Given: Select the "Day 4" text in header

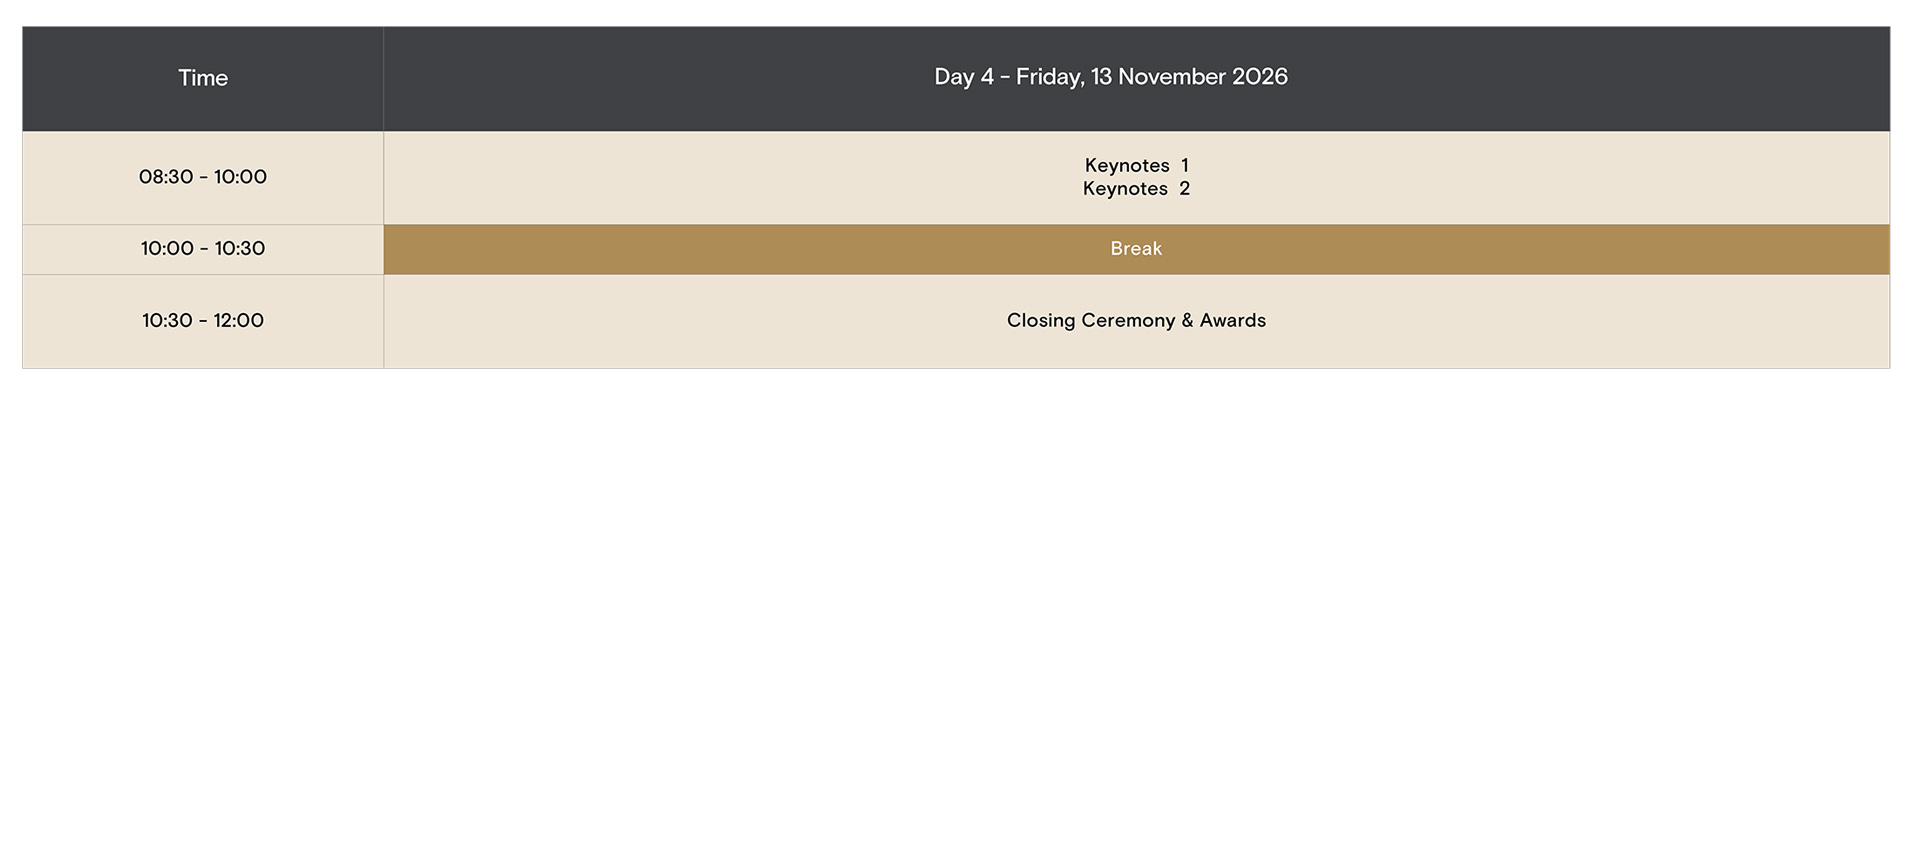Looking at the screenshot, I should pos(963,77).
